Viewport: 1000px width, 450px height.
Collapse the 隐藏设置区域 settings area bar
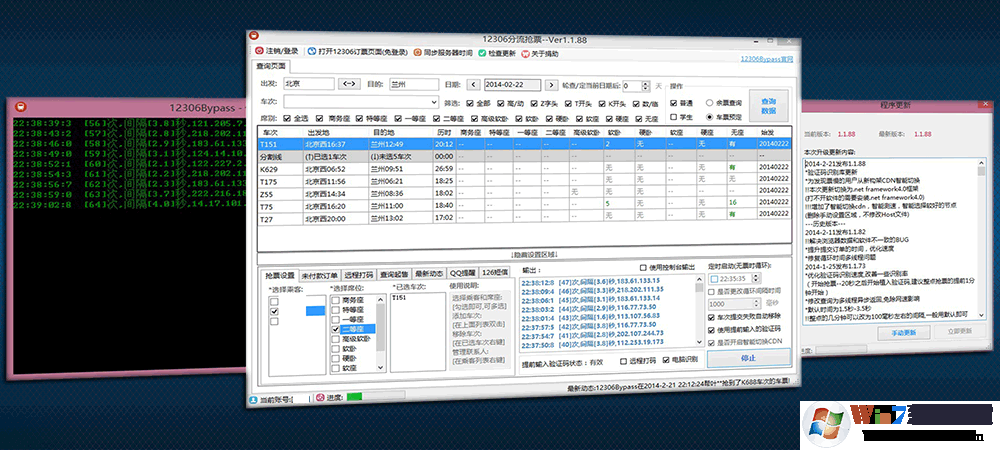pos(524,256)
